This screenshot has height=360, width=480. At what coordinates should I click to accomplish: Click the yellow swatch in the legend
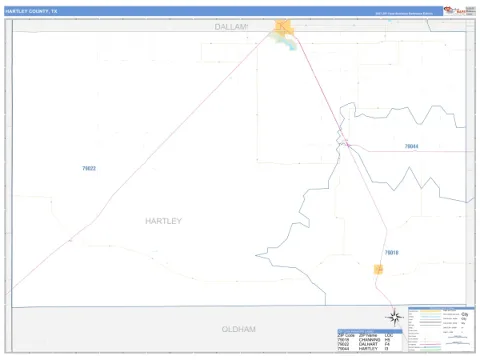tap(430, 311)
